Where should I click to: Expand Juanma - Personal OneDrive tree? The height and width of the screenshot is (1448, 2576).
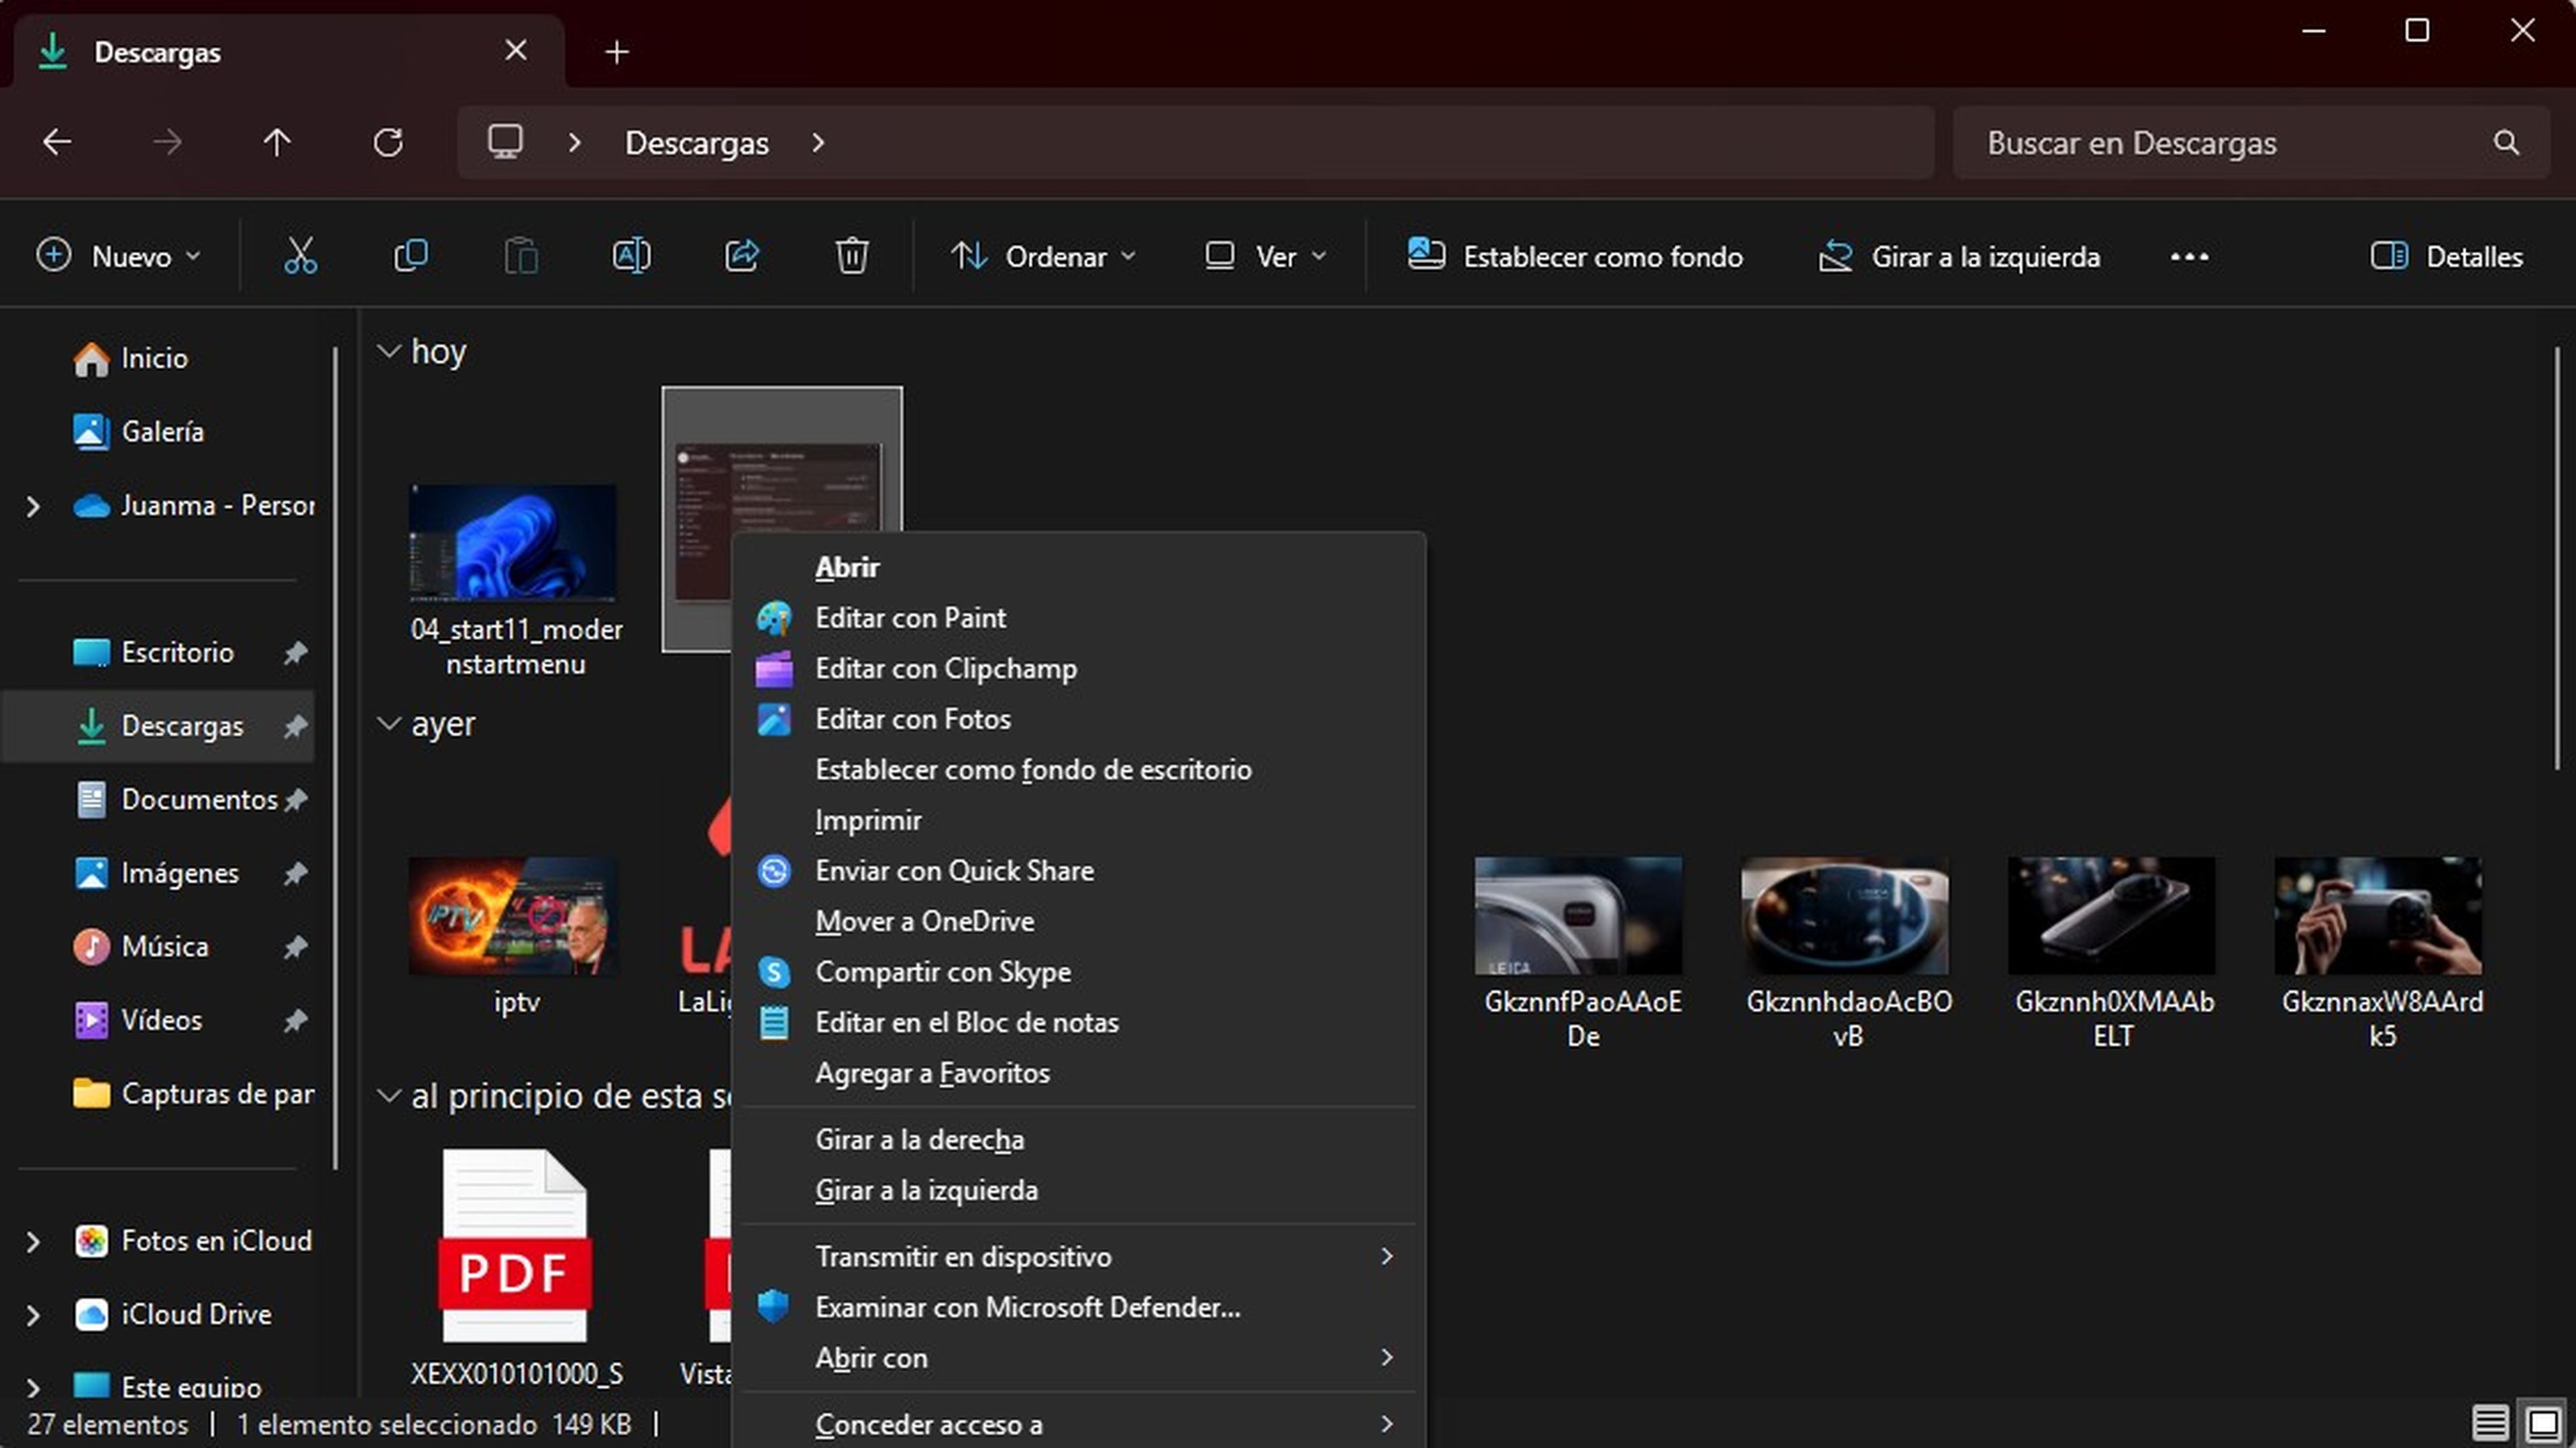33,506
